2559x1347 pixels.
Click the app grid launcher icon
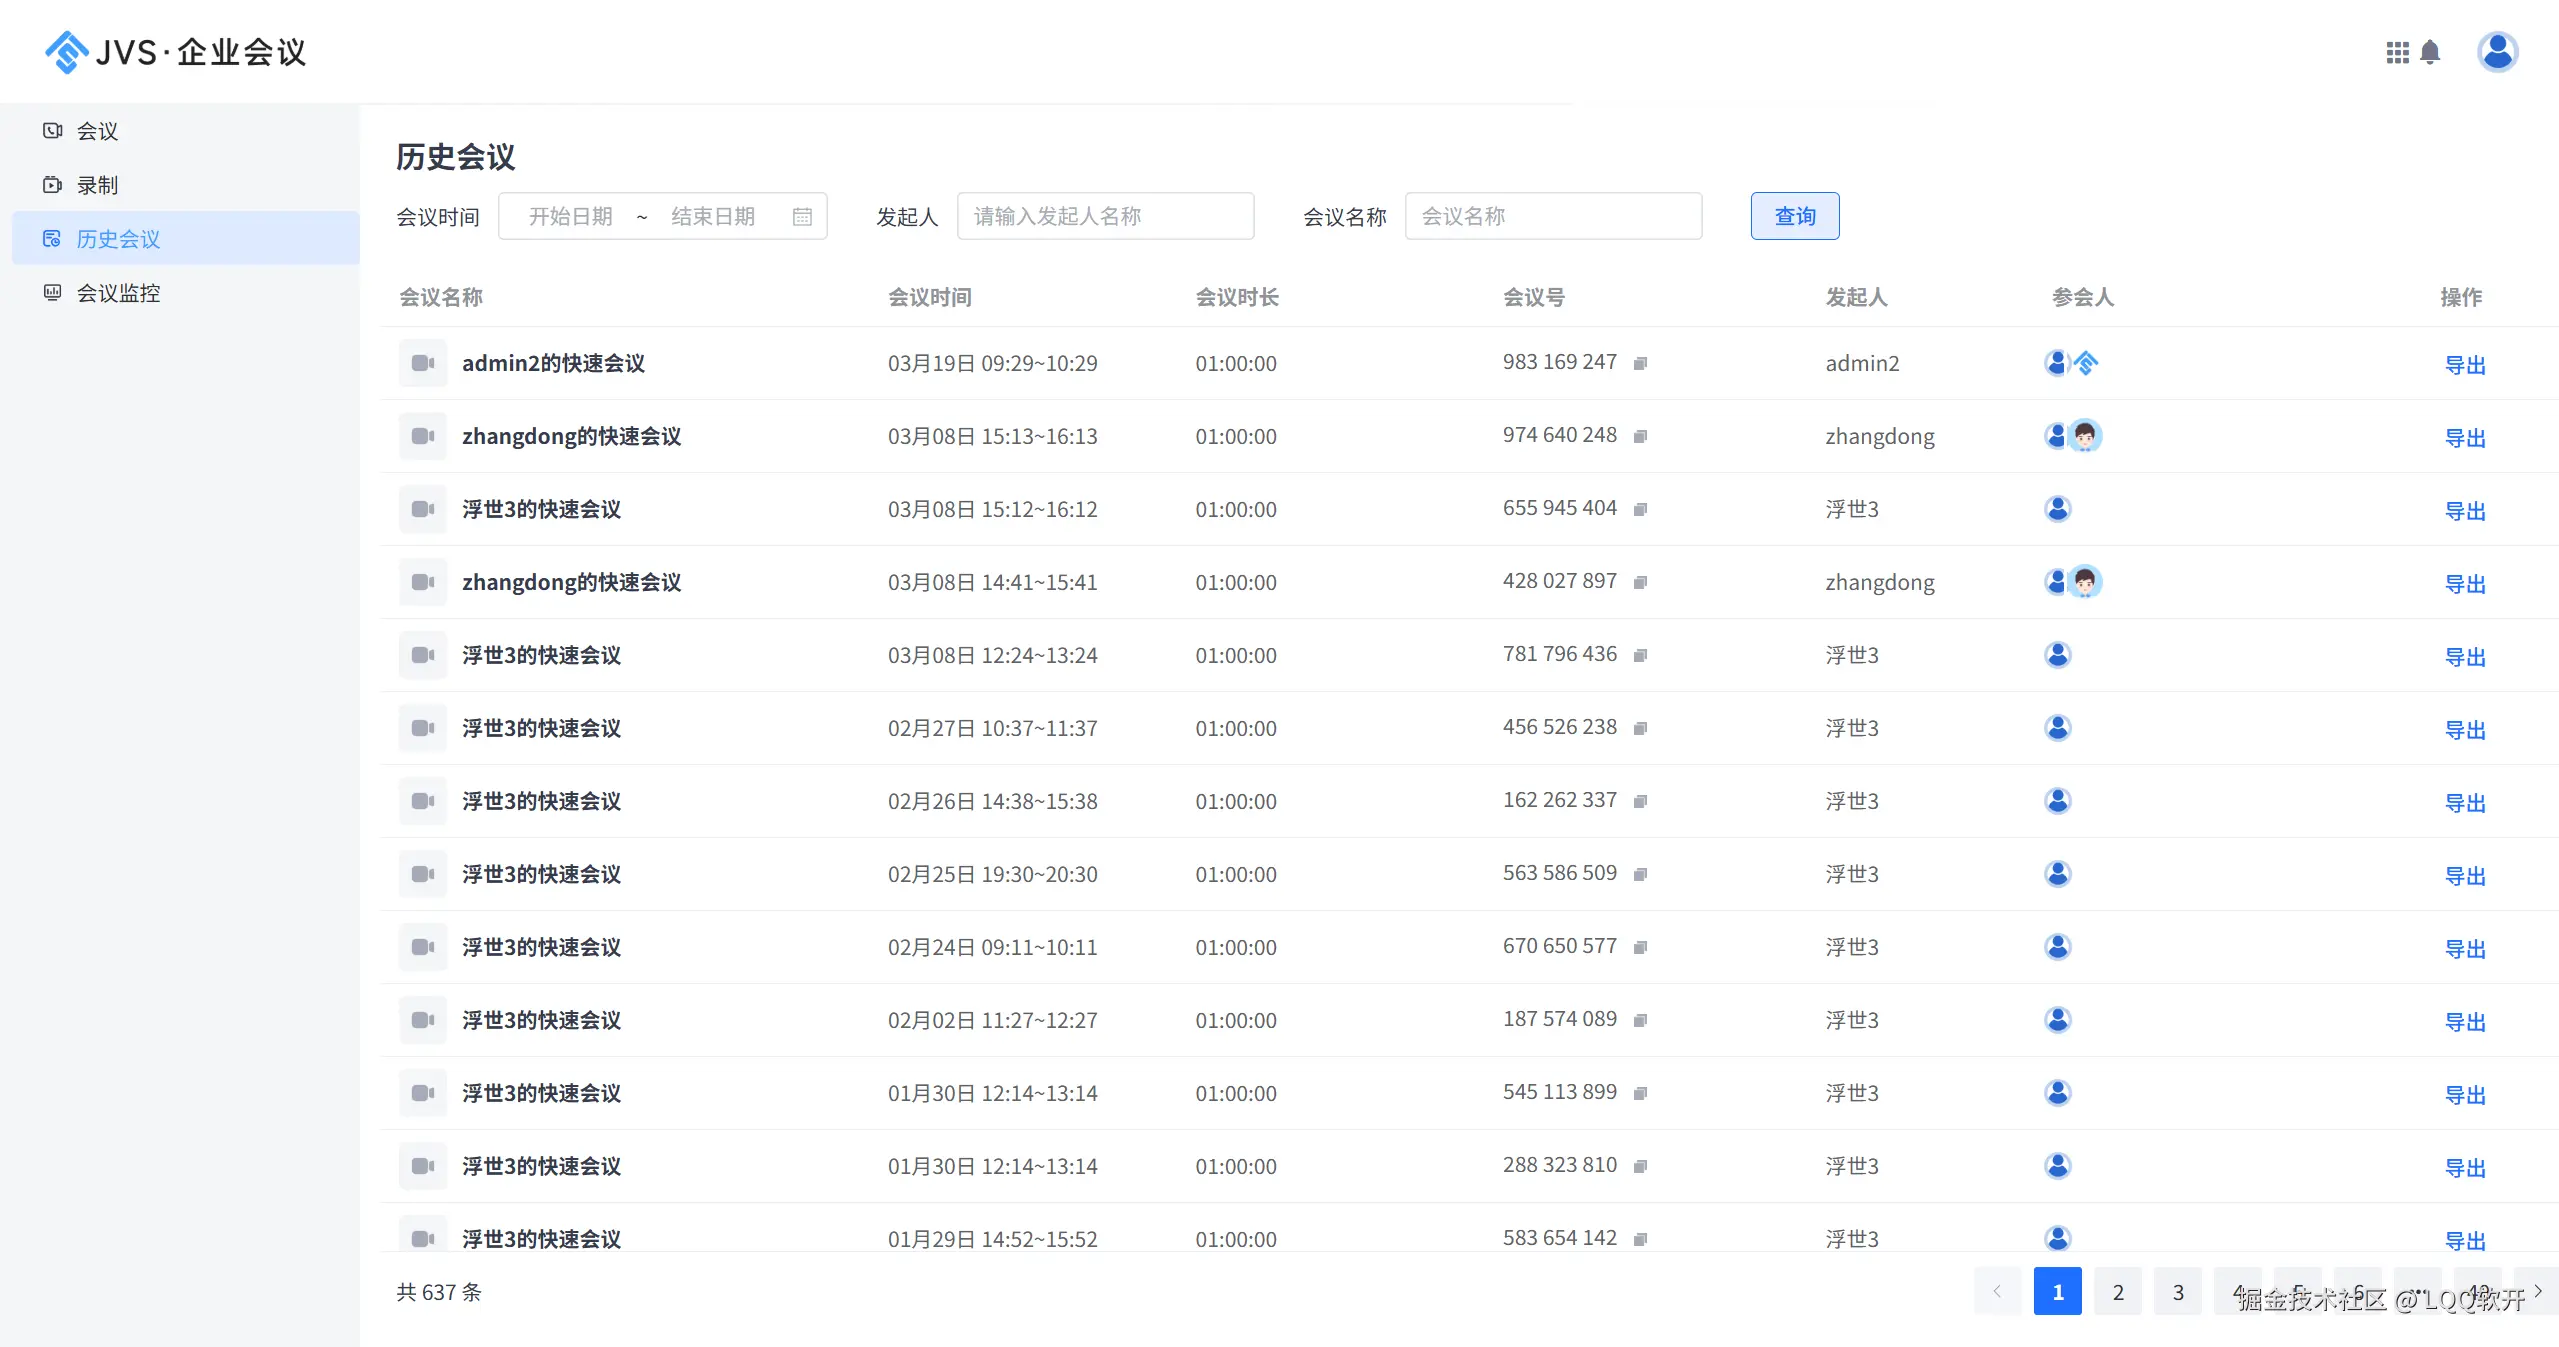click(x=2396, y=52)
